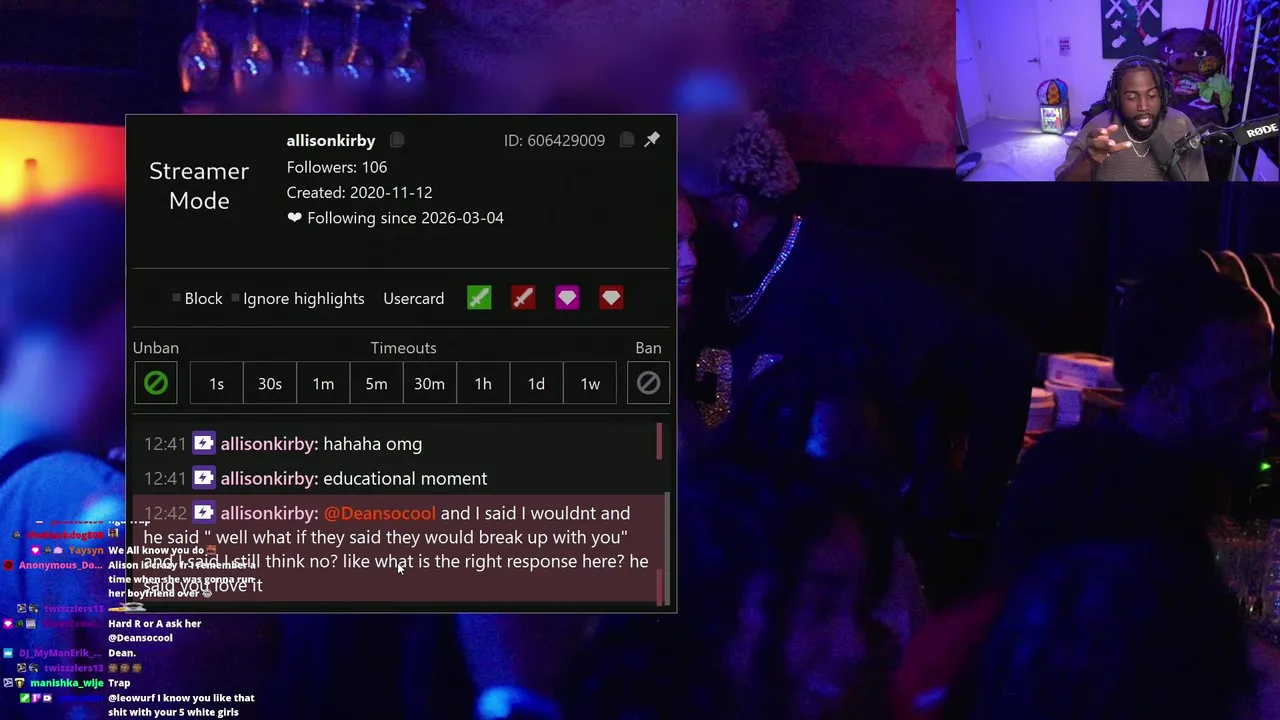Copy the allisonkirby username with copy icon

[x=397, y=140]
